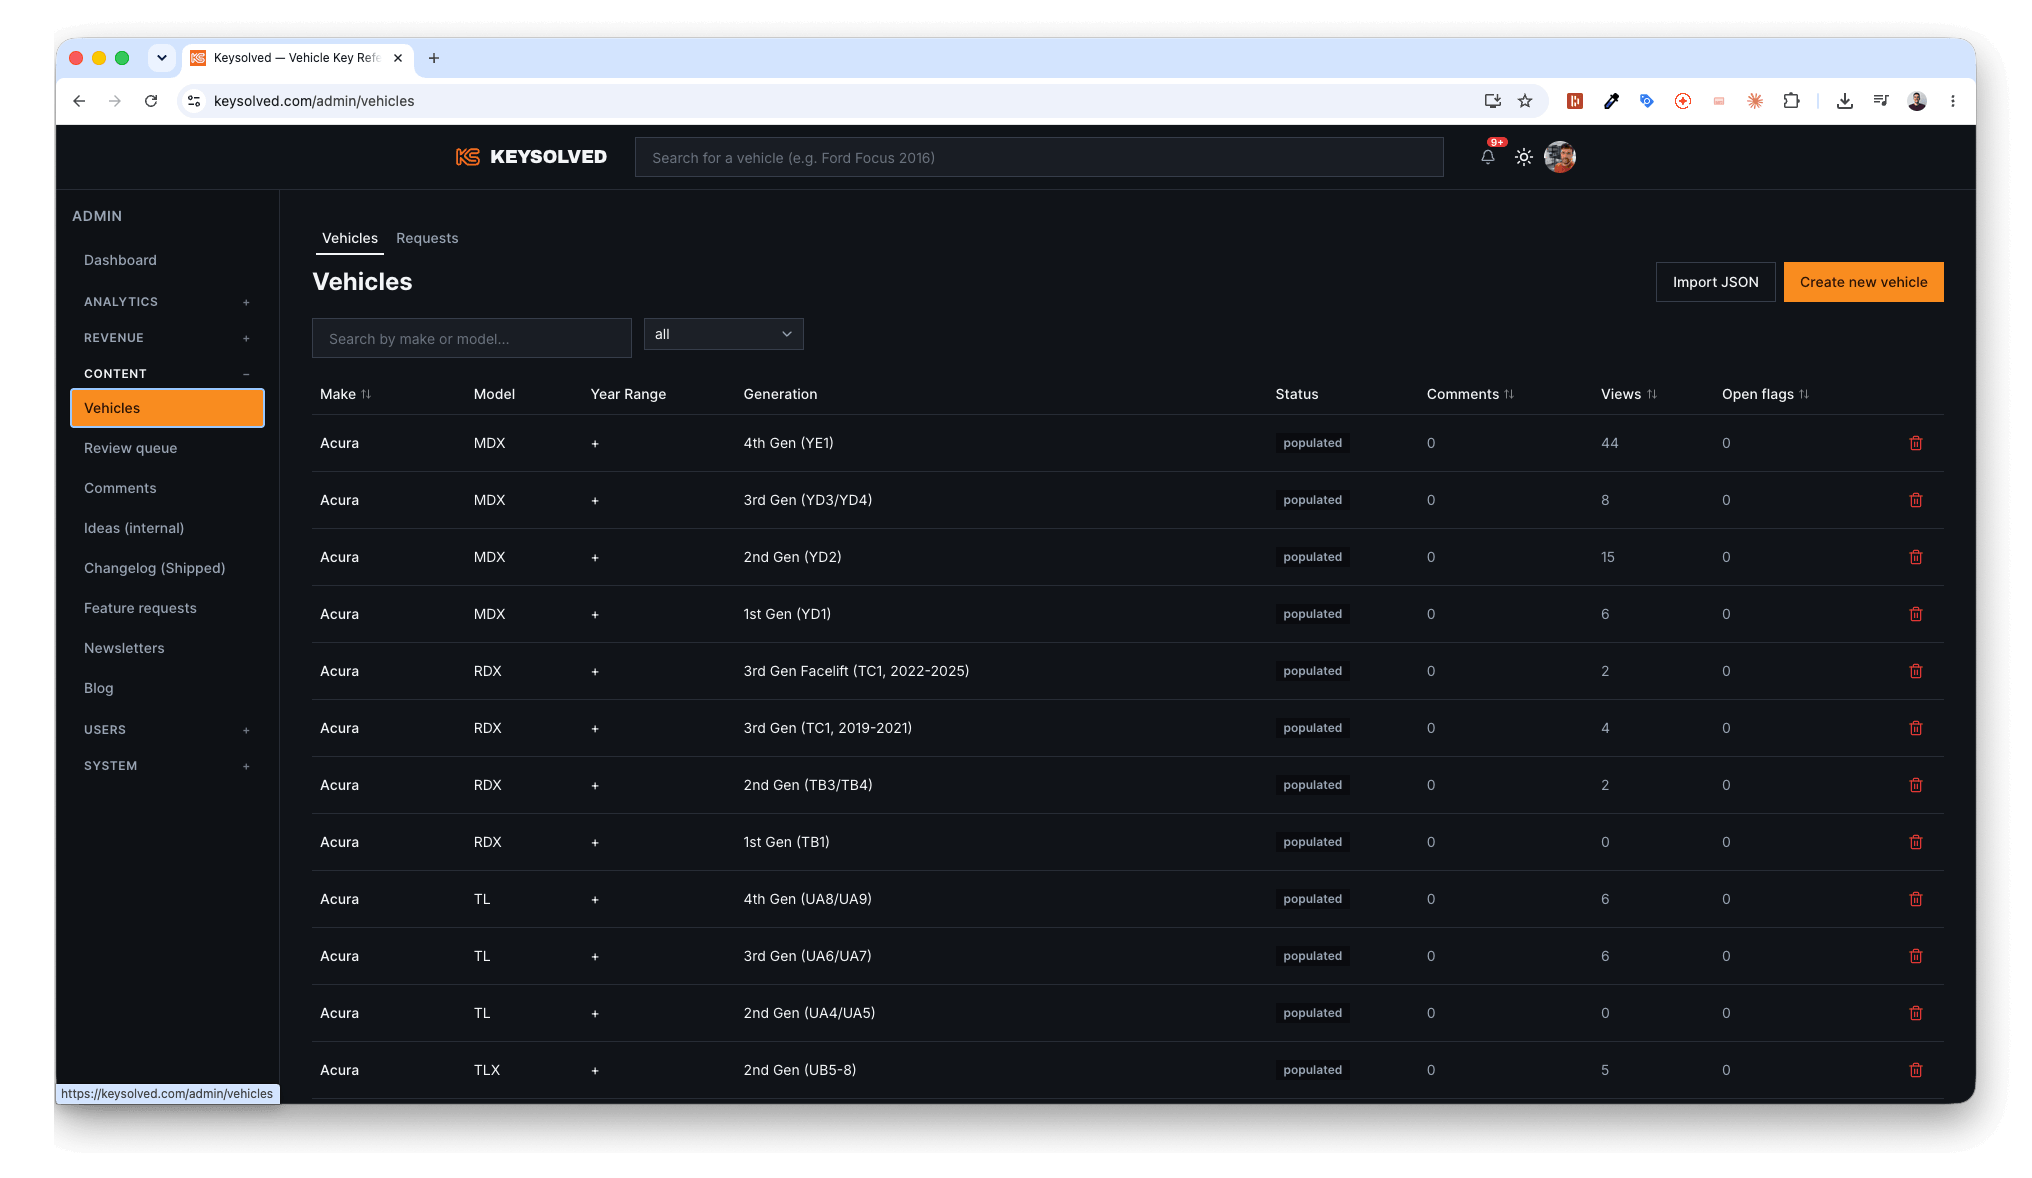Sort table by Make column

(345, 394)
